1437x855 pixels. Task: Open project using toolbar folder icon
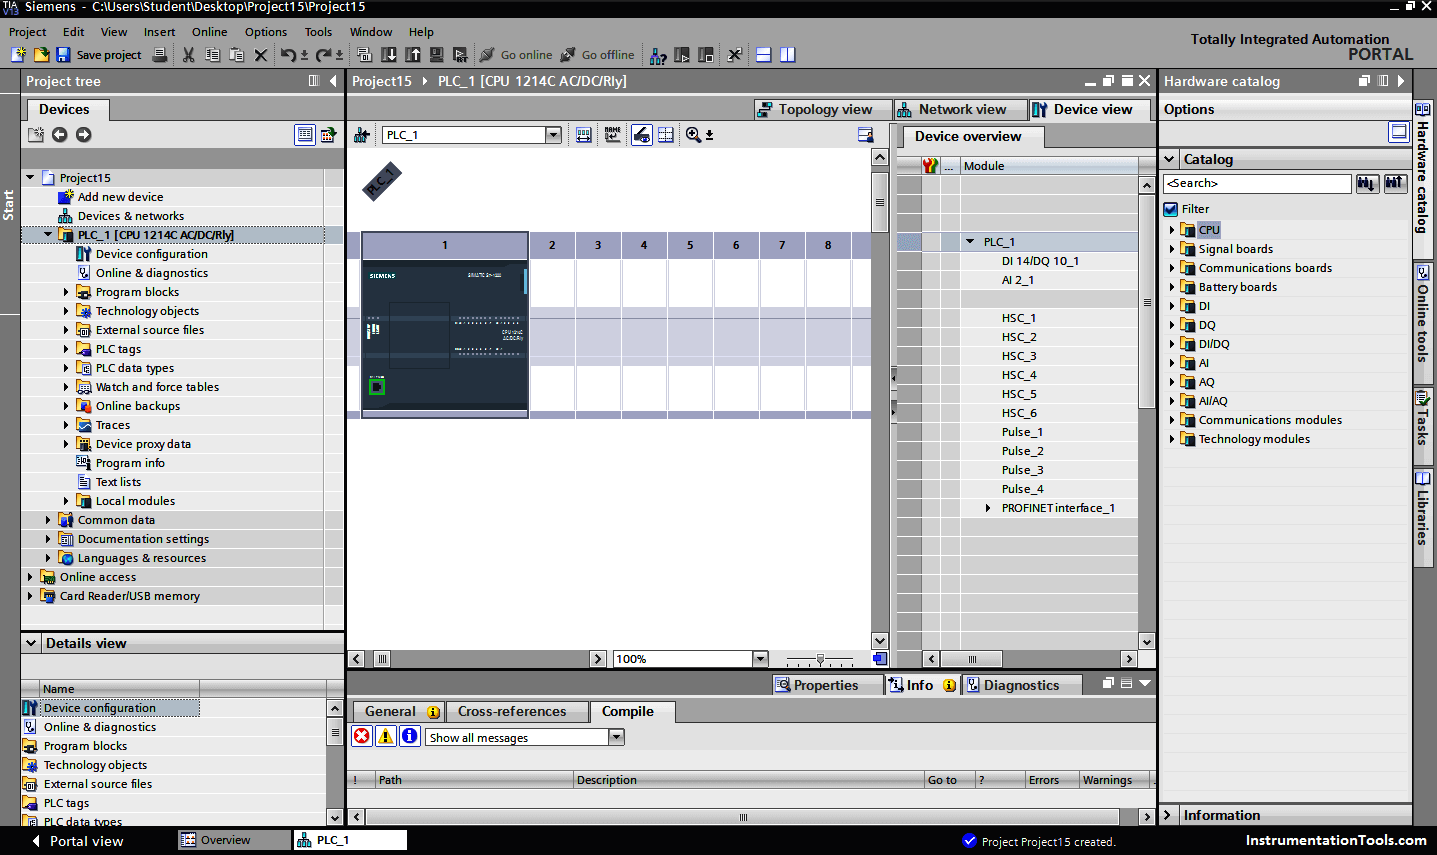coord(41,55)
